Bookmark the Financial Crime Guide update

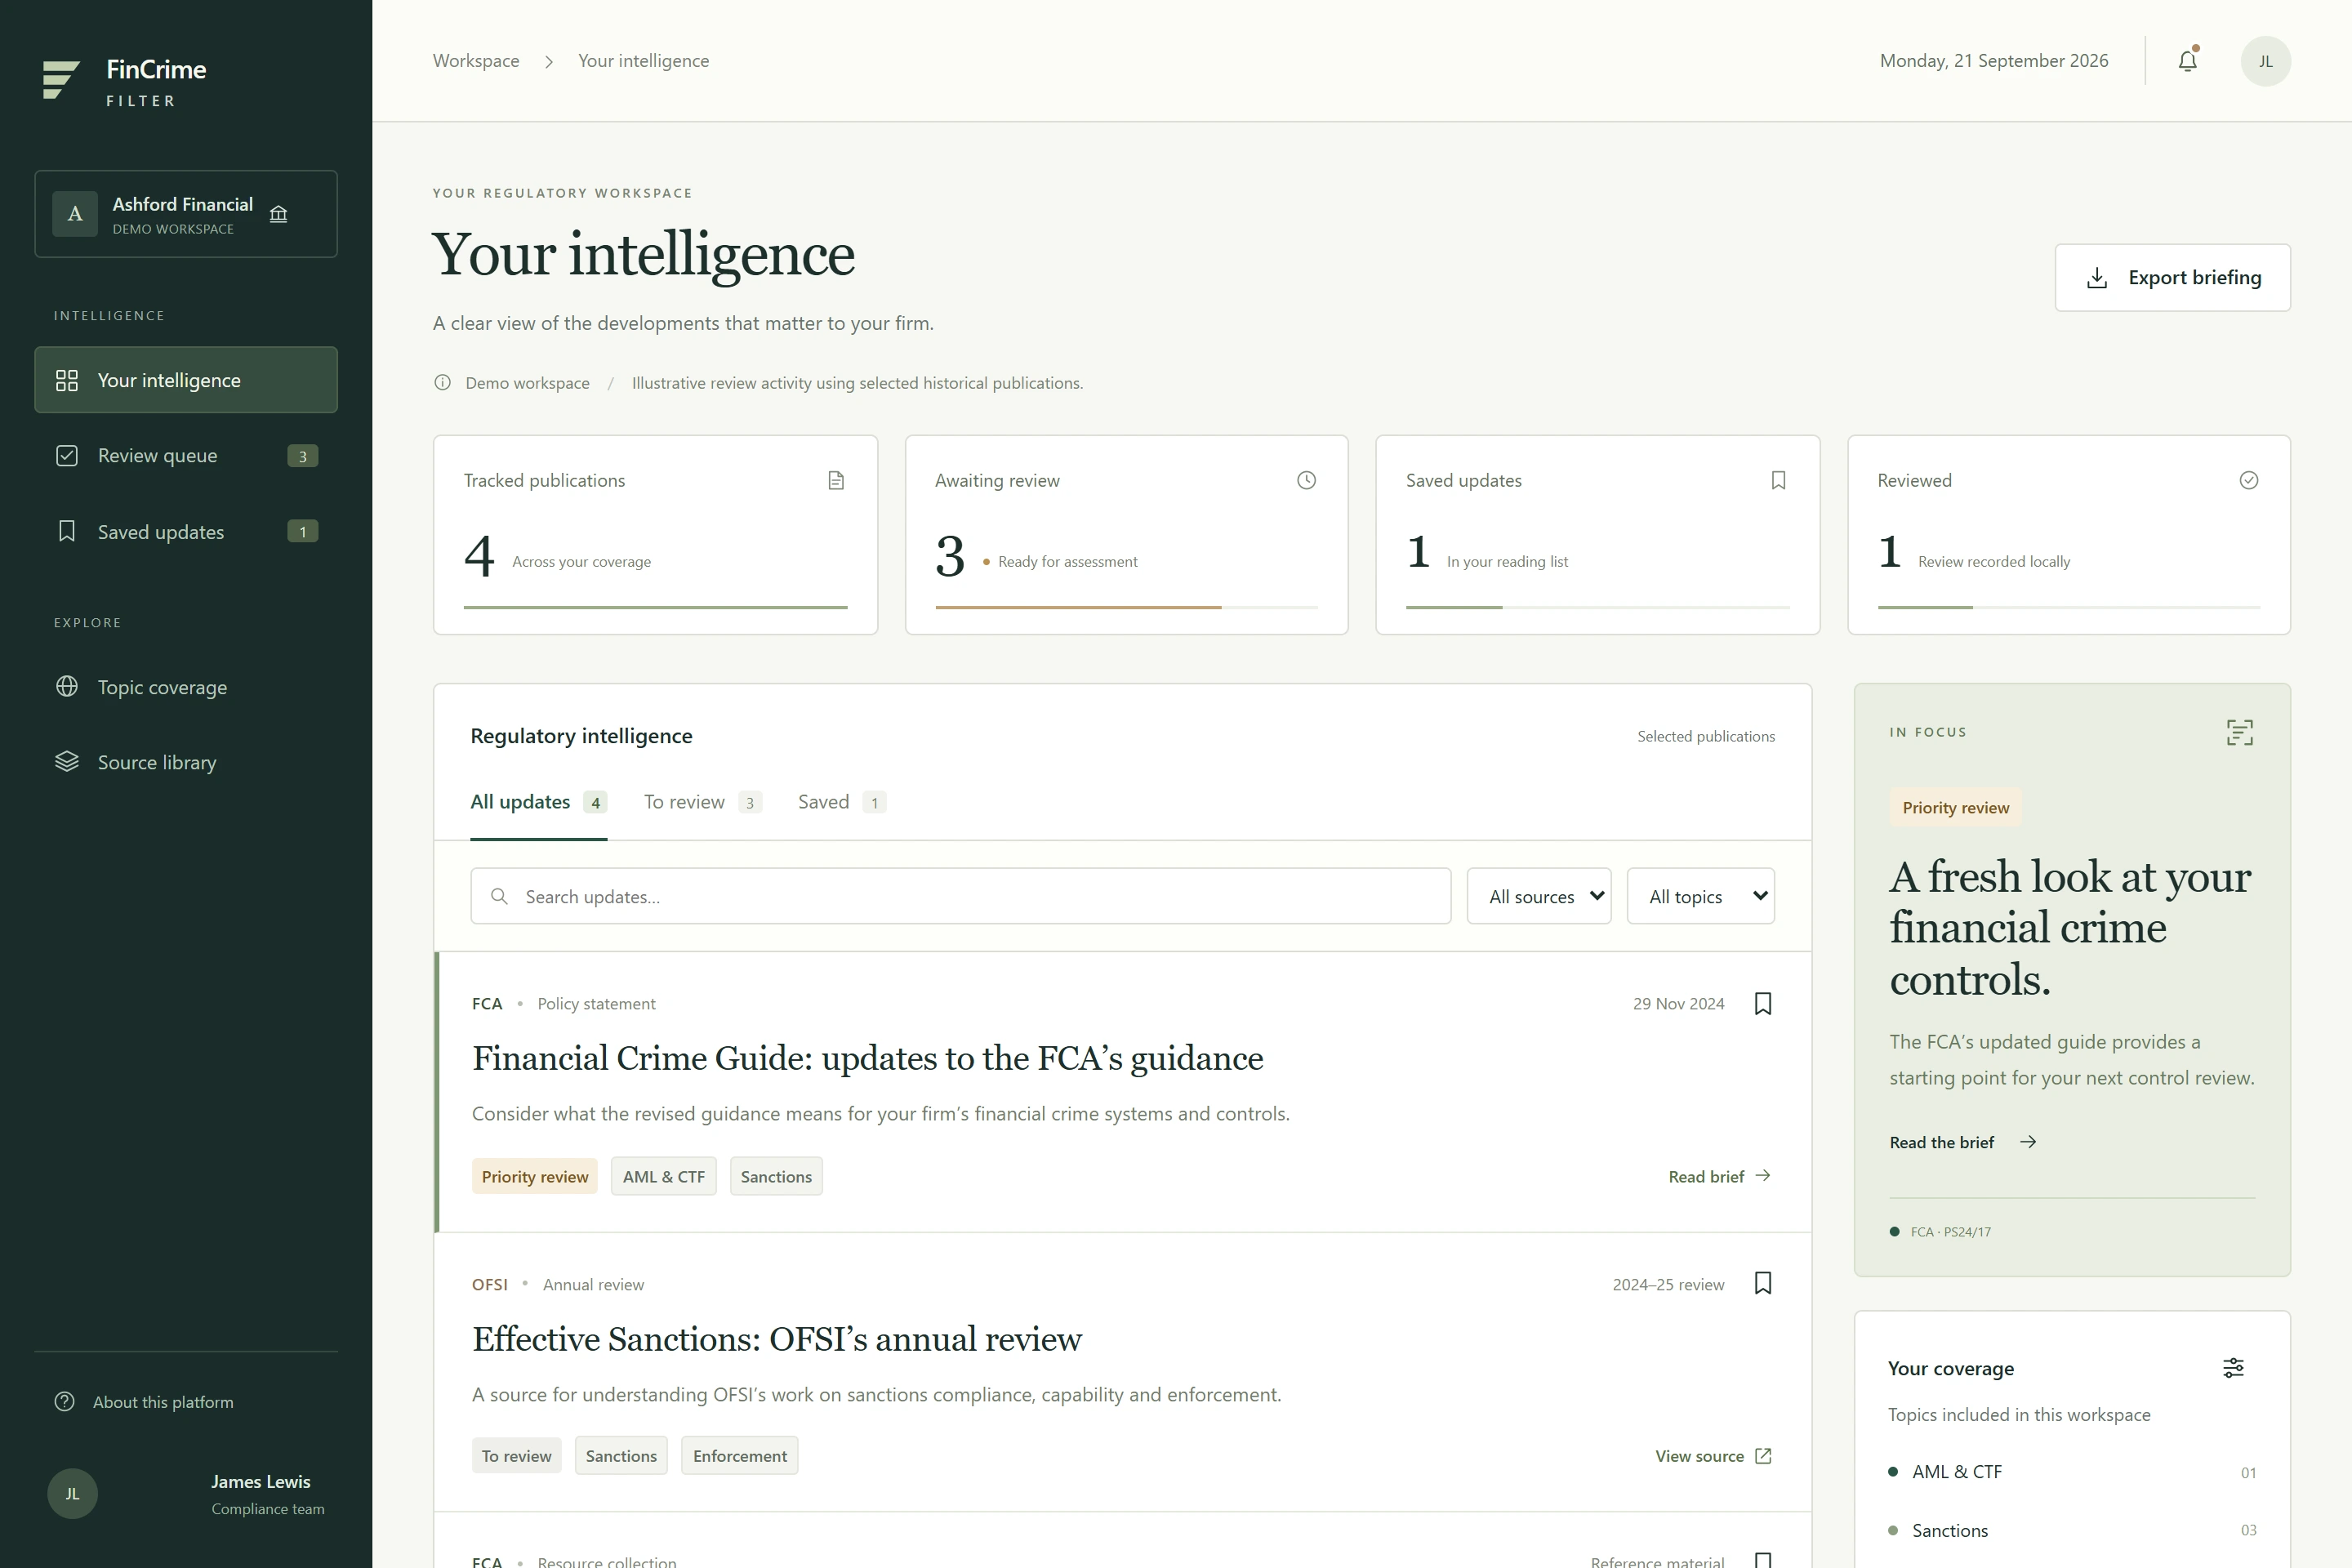(1763, 1003)
